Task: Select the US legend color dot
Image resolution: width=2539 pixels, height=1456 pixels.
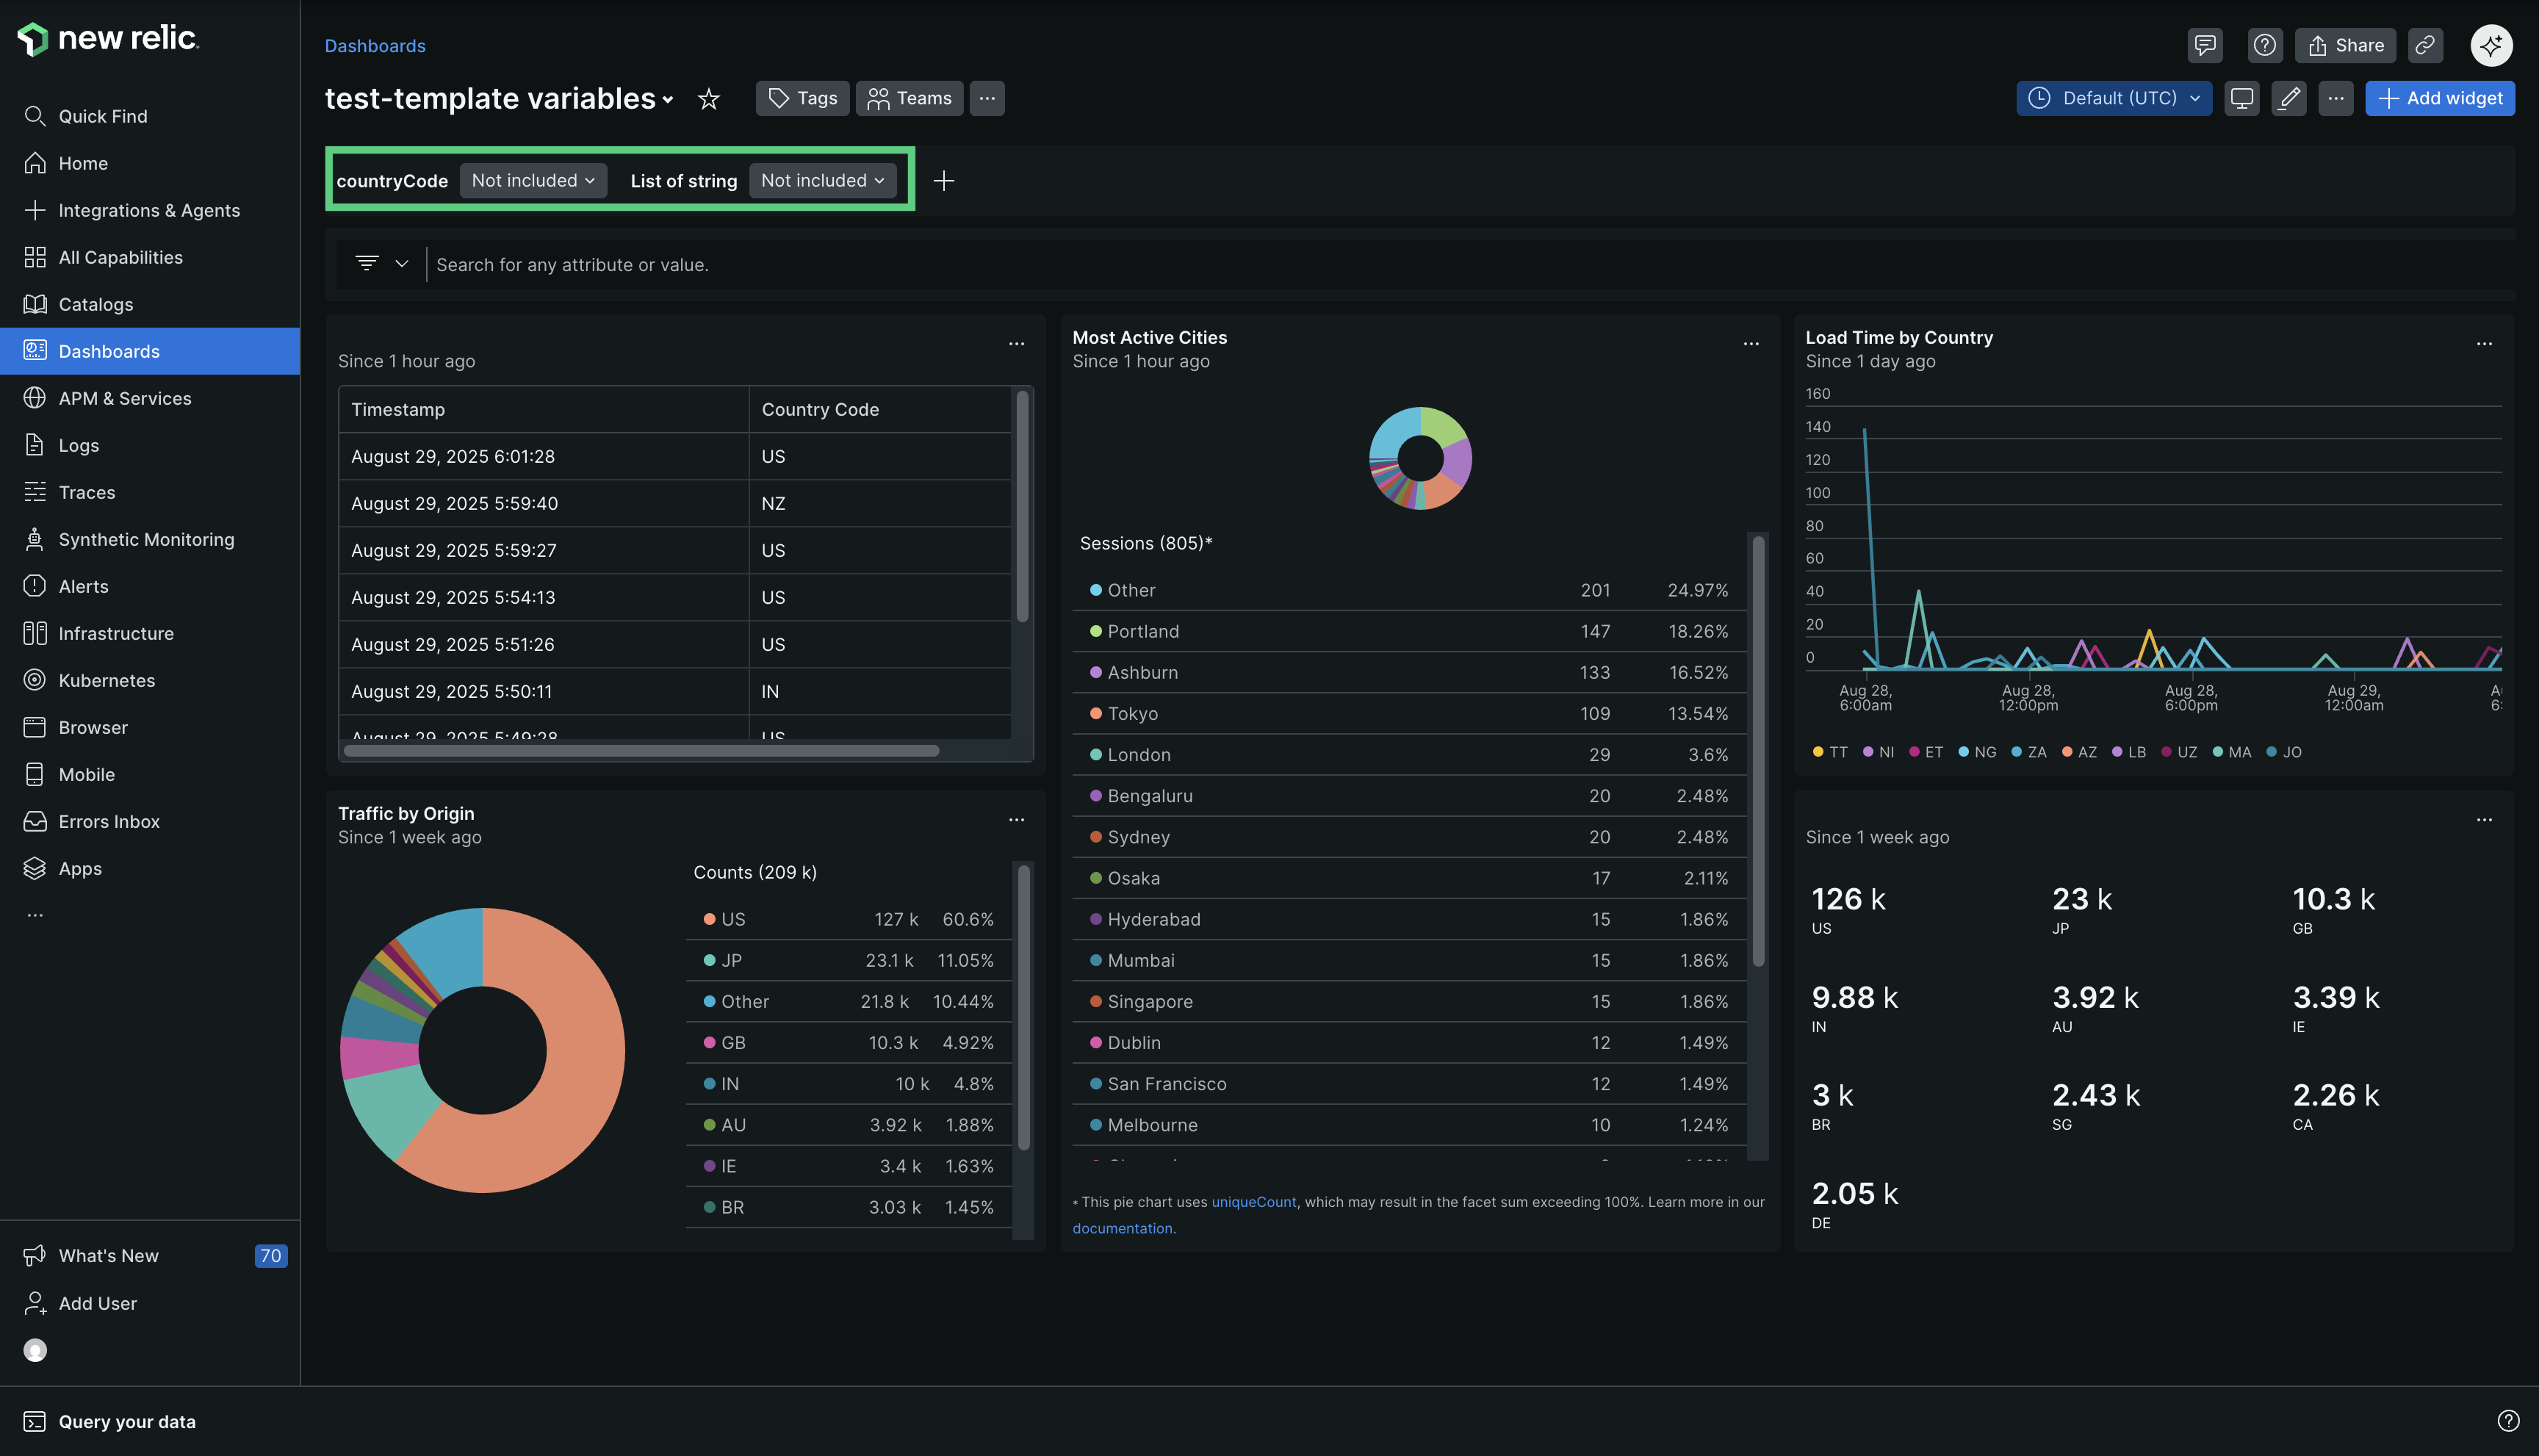Action: point(710,919)
